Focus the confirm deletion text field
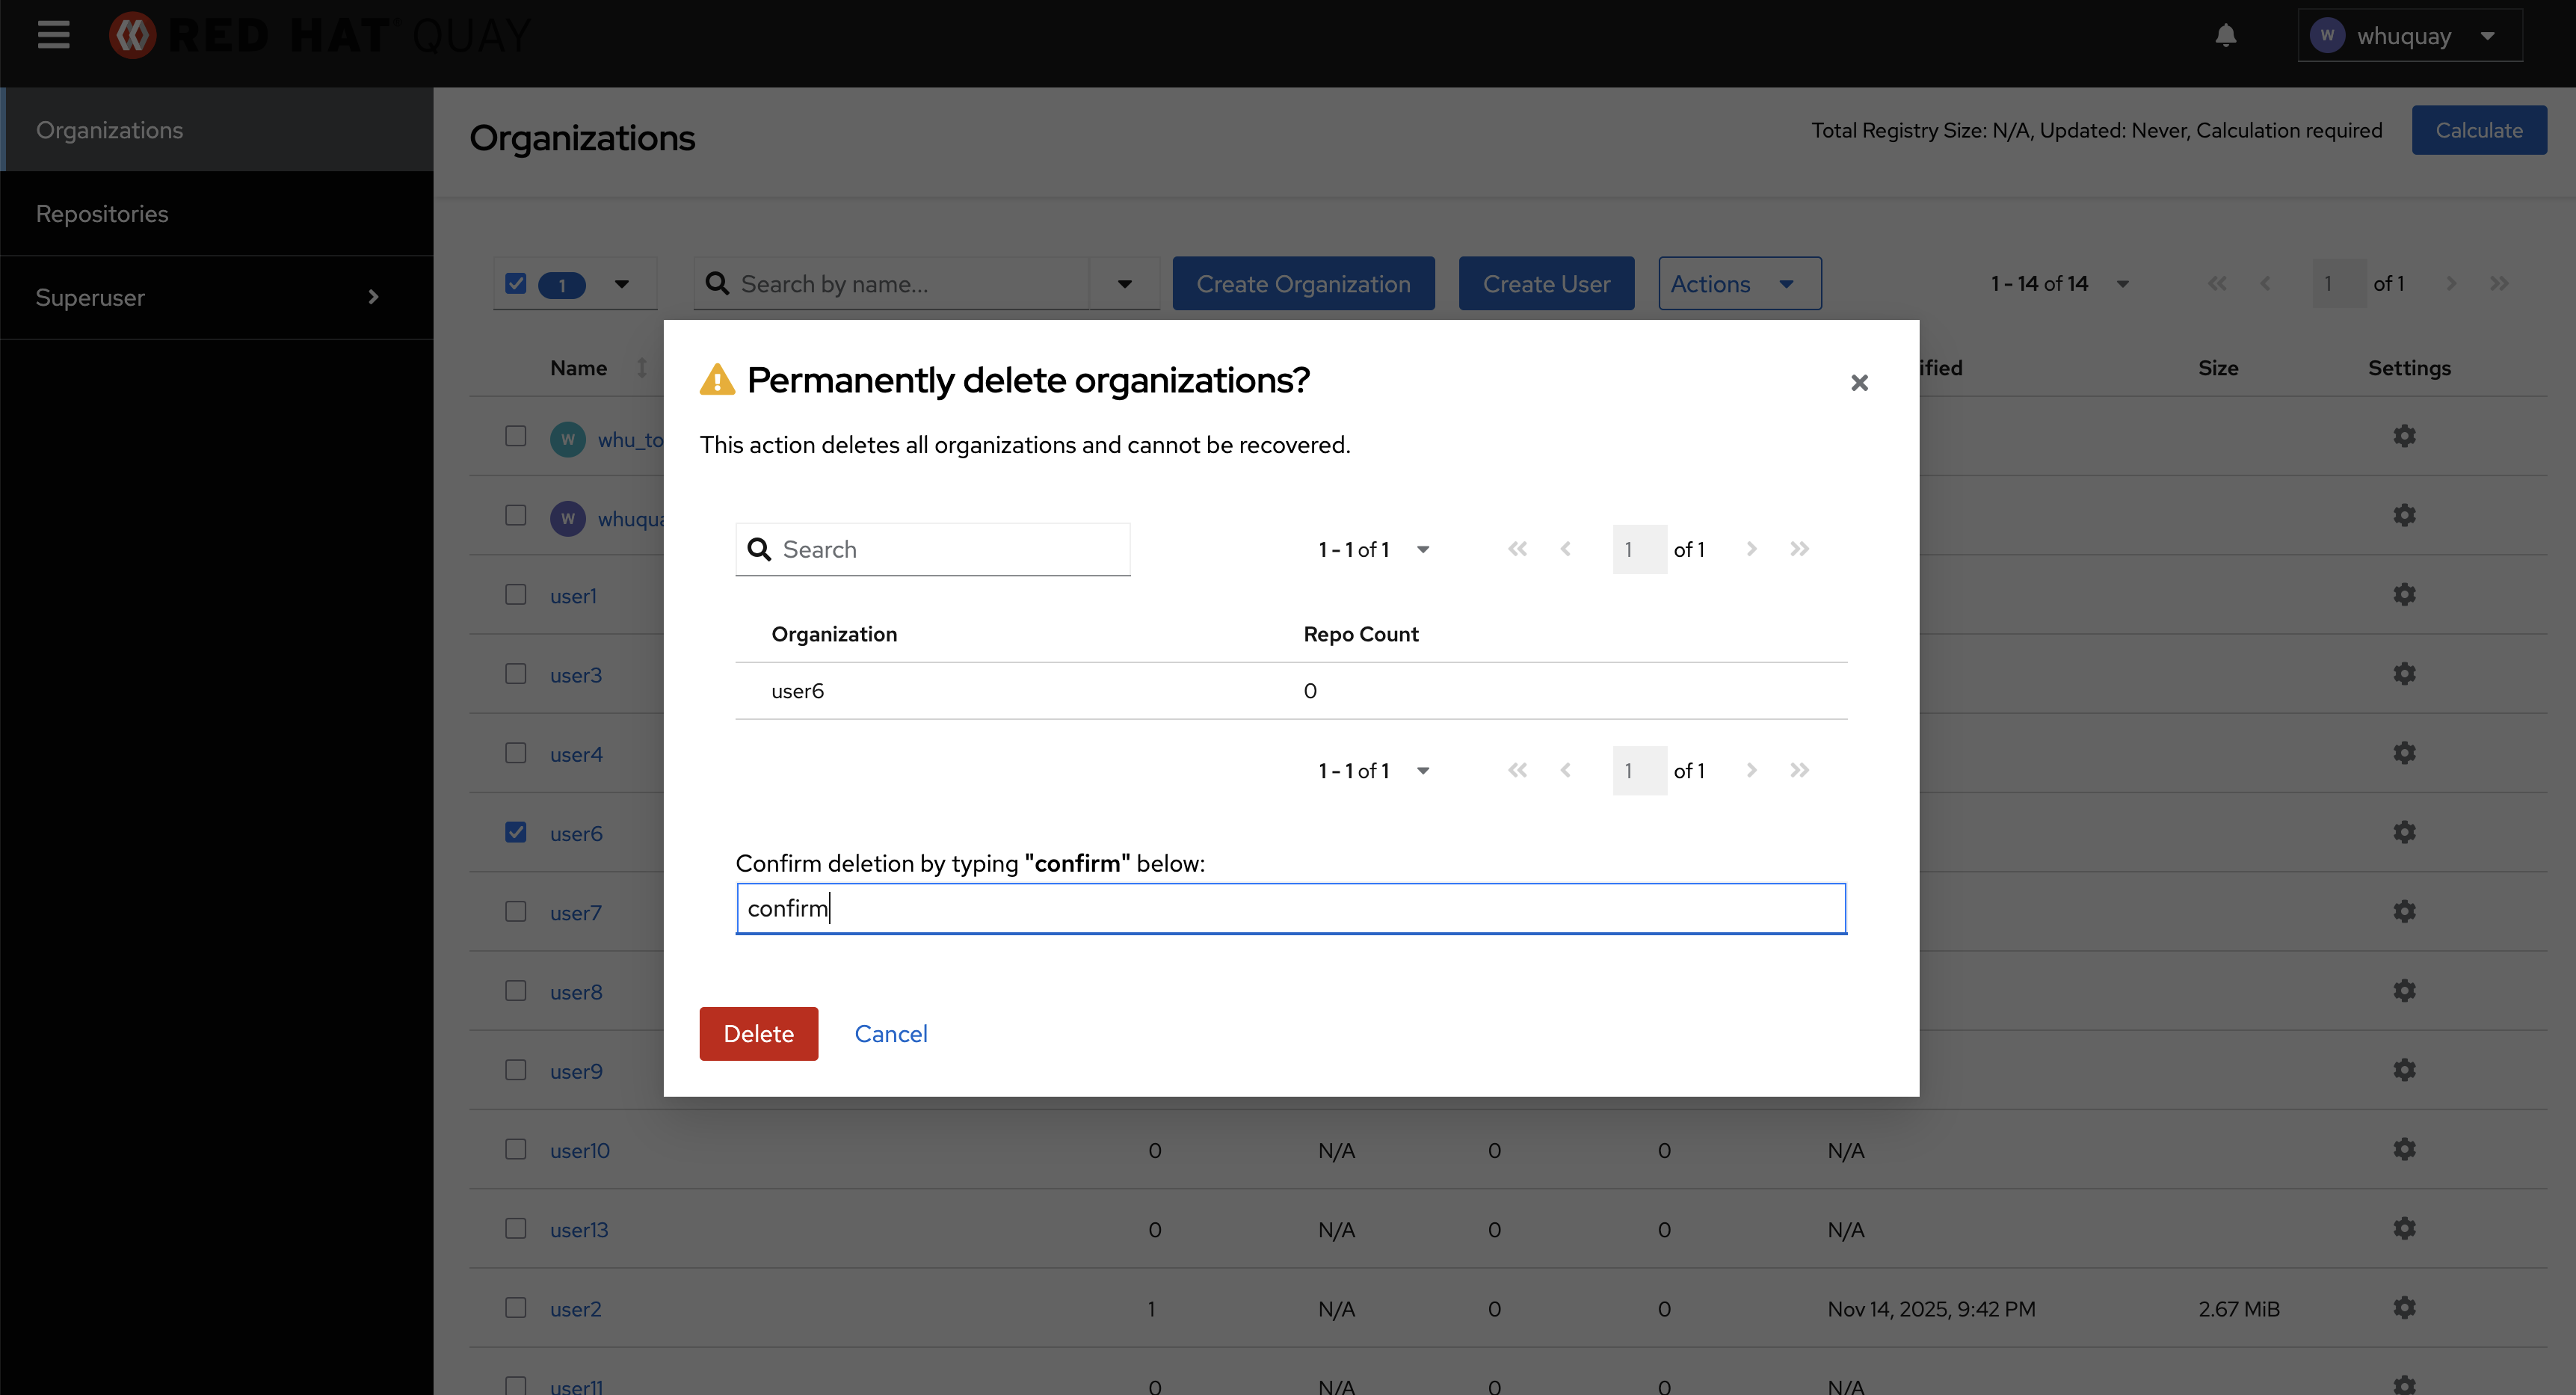Screen dimensions: 2576x1395 coord(1290,908)
